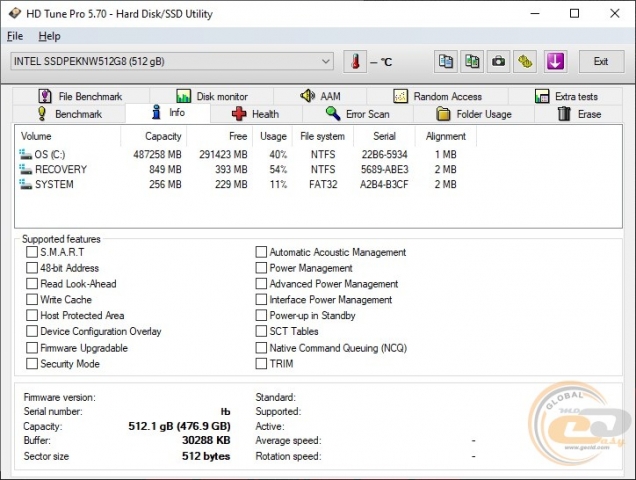
Task: Click the 291423 MB free value
Action: click(223, 155)
